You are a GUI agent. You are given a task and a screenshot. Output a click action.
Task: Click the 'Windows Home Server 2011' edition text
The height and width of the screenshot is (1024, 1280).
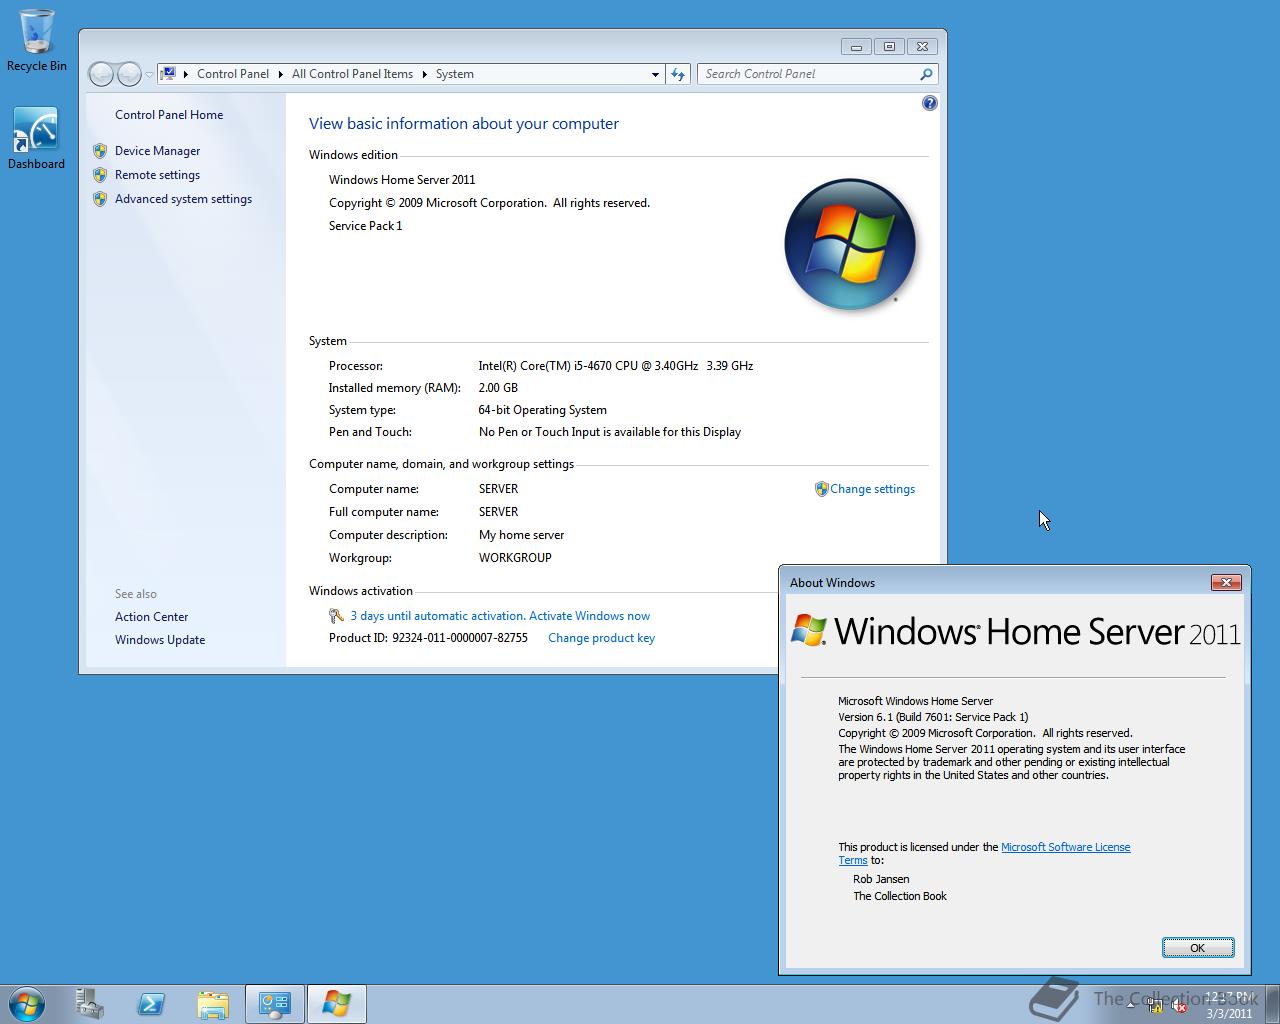coord(402,180)
